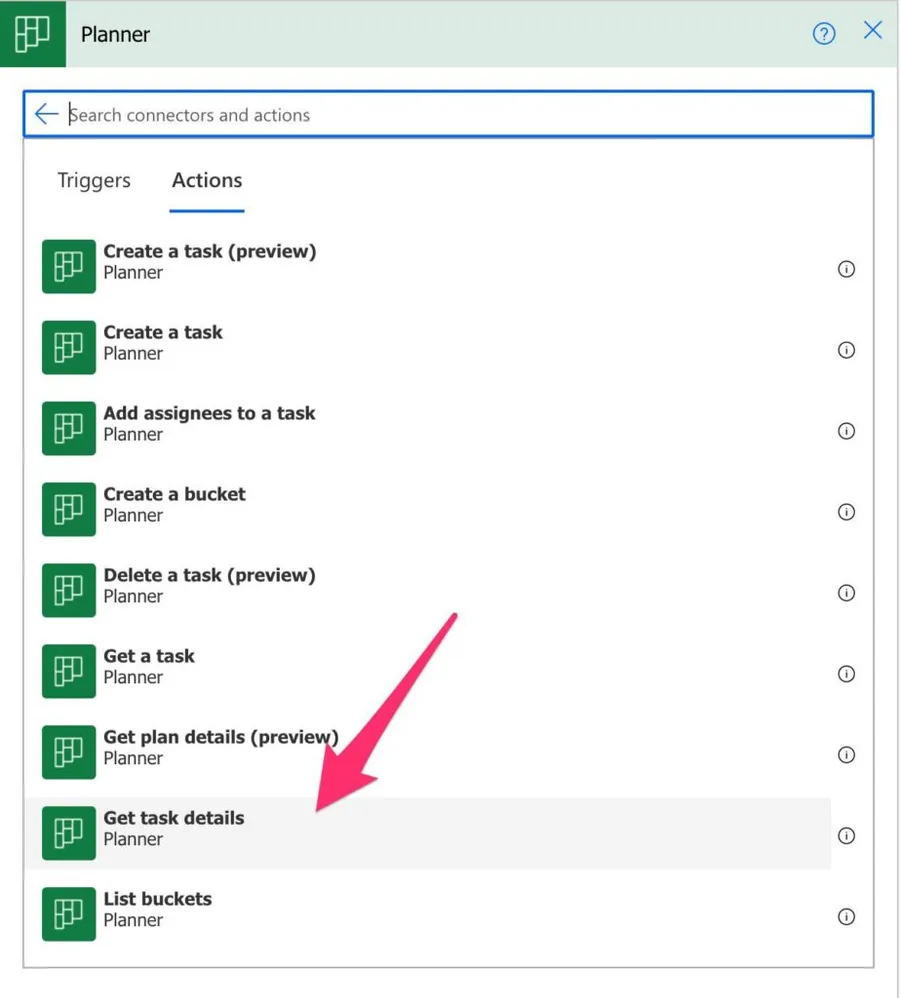Choose the Add assignees to a task action

coord(209,424)
